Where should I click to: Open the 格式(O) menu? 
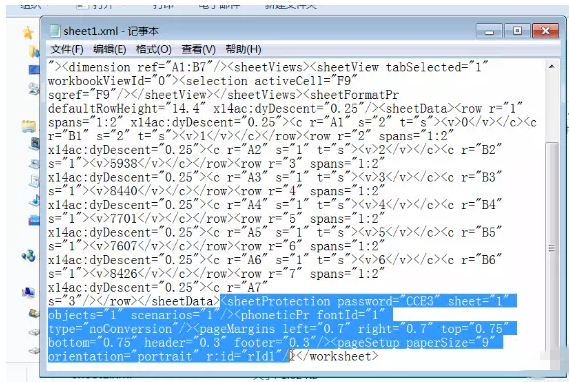(x=153, y=49)
